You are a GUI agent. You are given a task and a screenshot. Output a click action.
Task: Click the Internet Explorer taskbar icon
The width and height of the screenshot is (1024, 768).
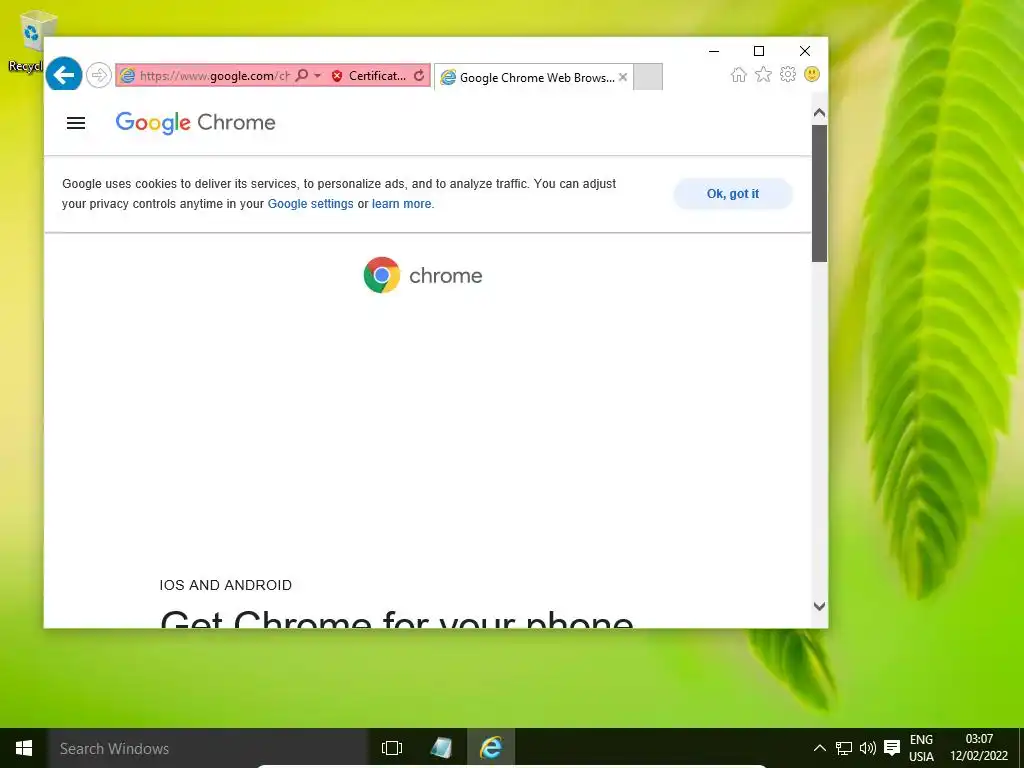[490, 748]
